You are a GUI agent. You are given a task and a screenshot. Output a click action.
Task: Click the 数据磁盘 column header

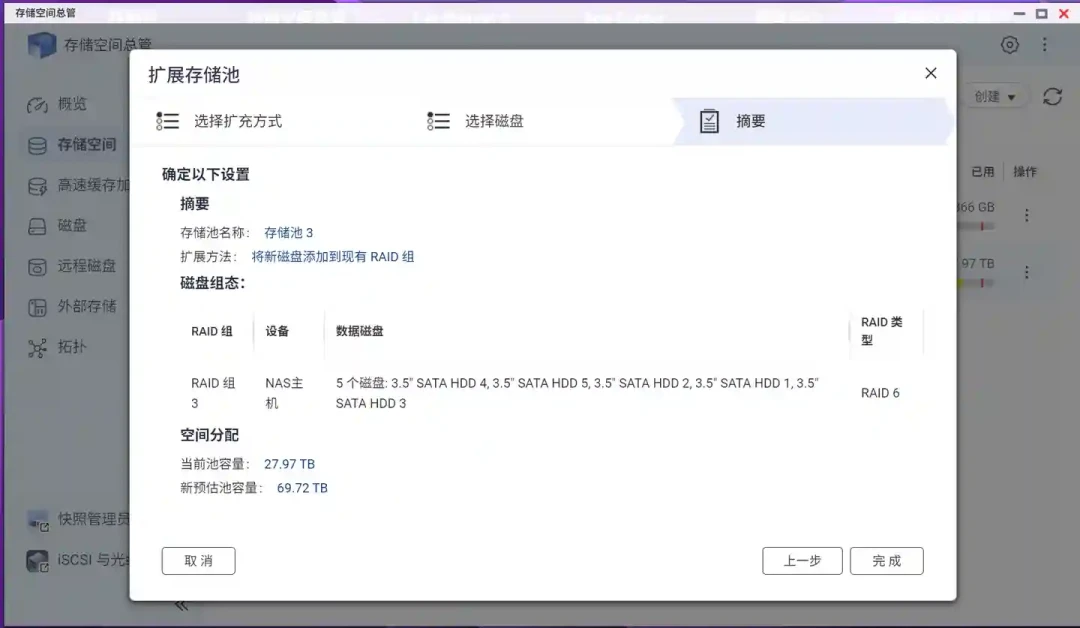360,331
